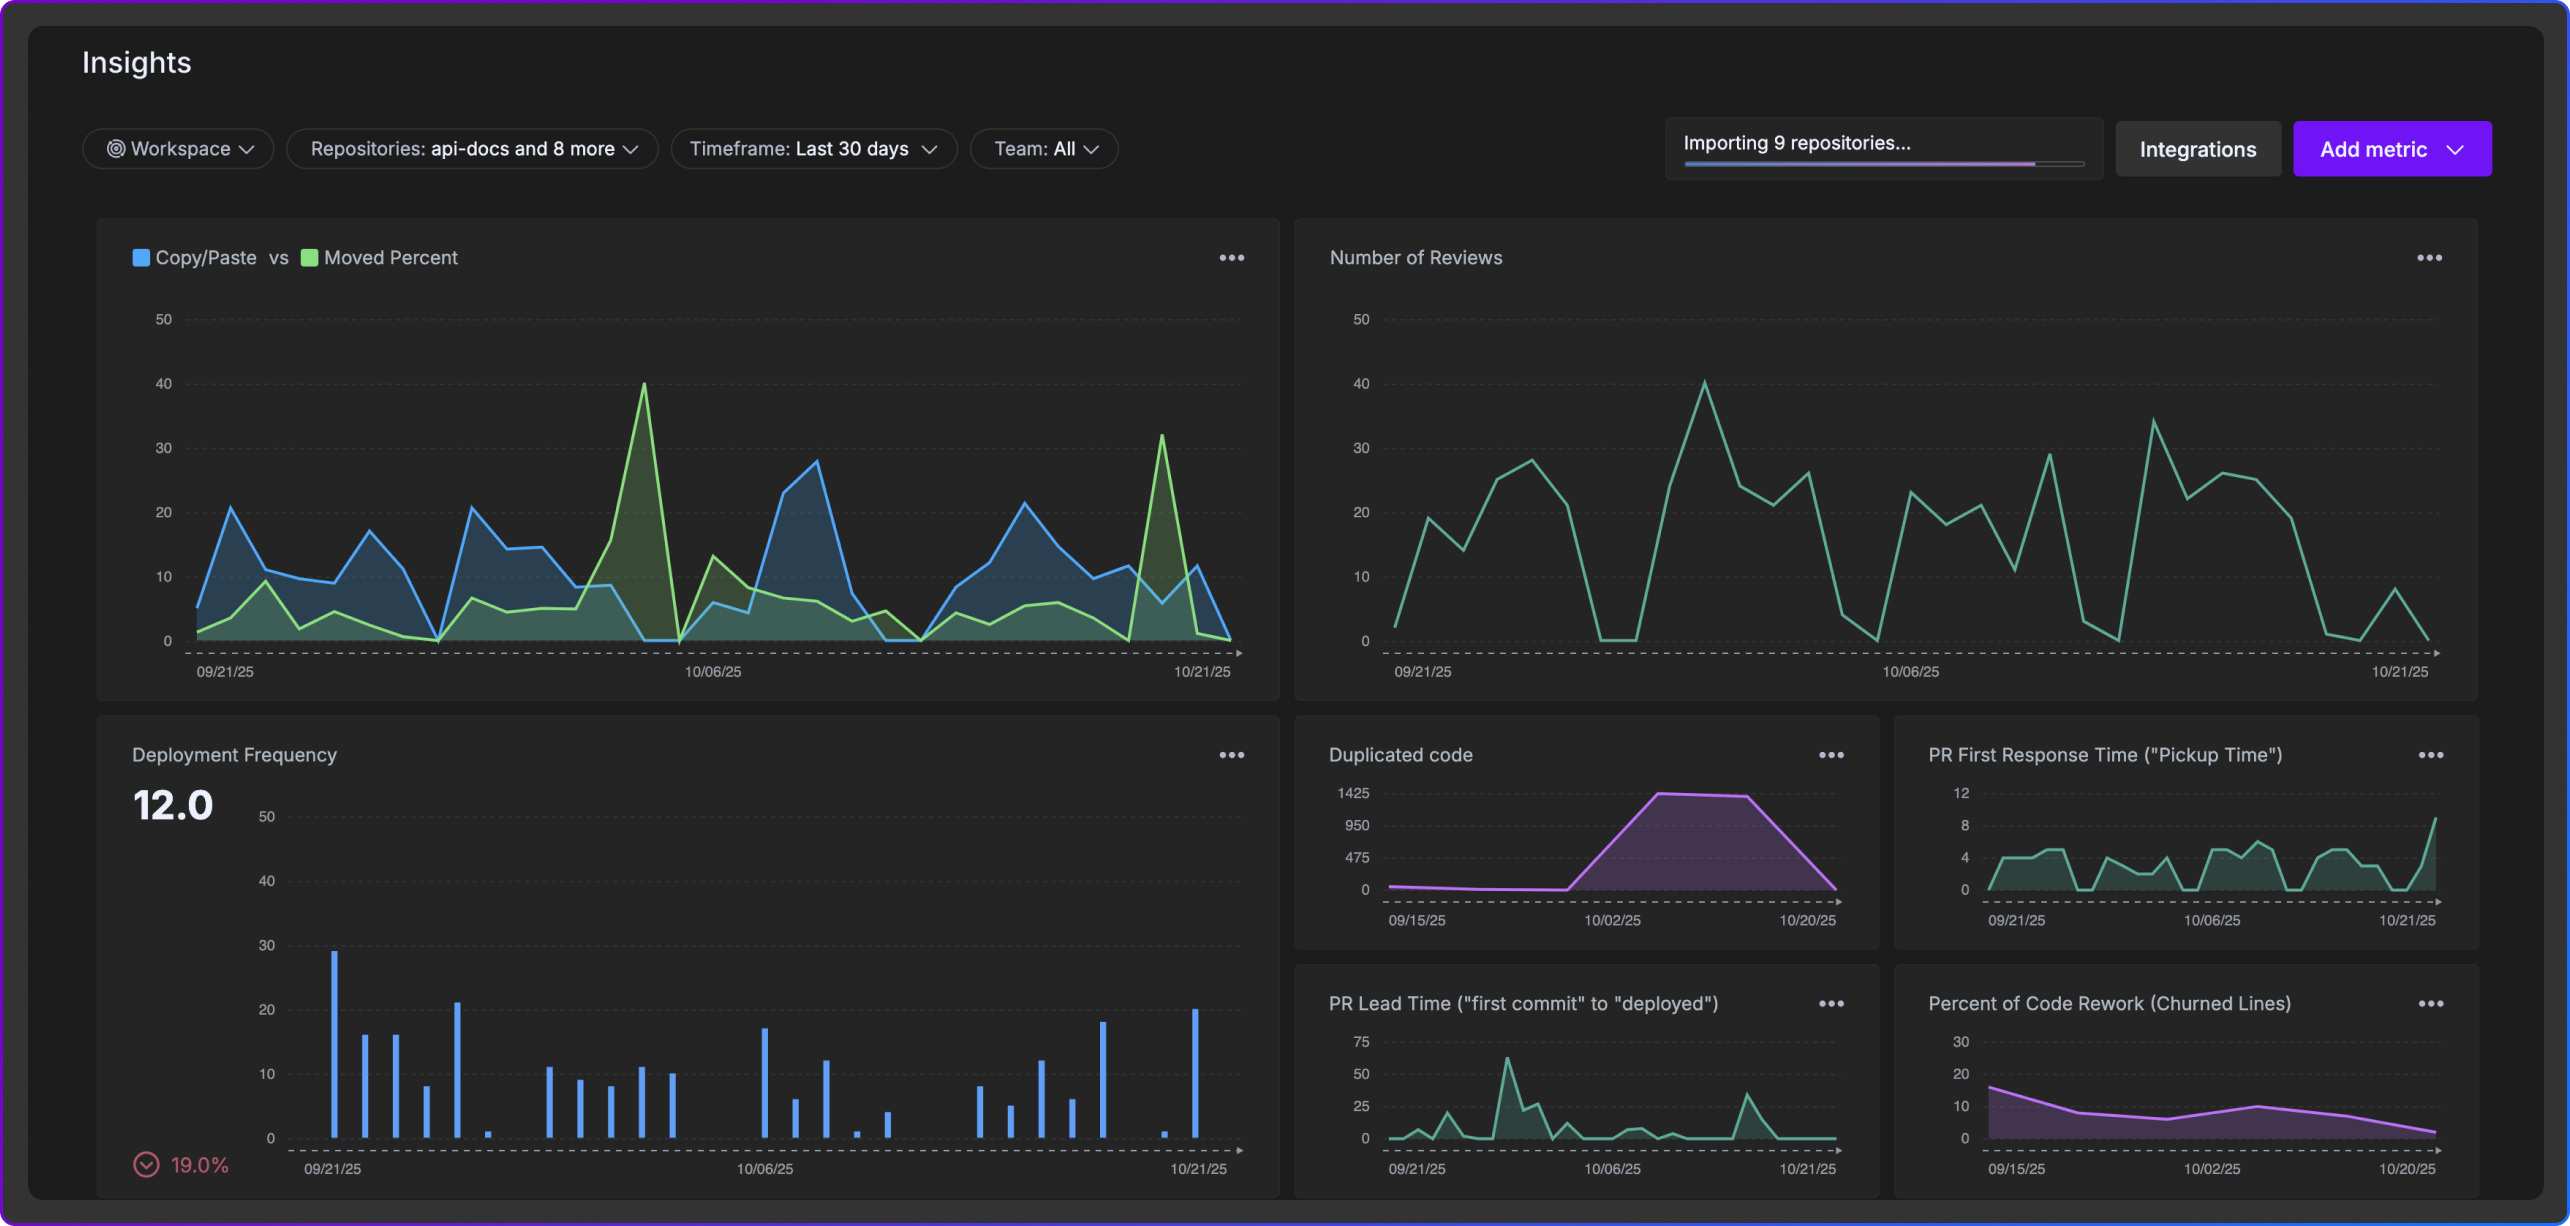Open Copy/Paste vs Moved Percent options menu
This screenshot has width=2570, height=1226.
click(x=1231, y=258)
